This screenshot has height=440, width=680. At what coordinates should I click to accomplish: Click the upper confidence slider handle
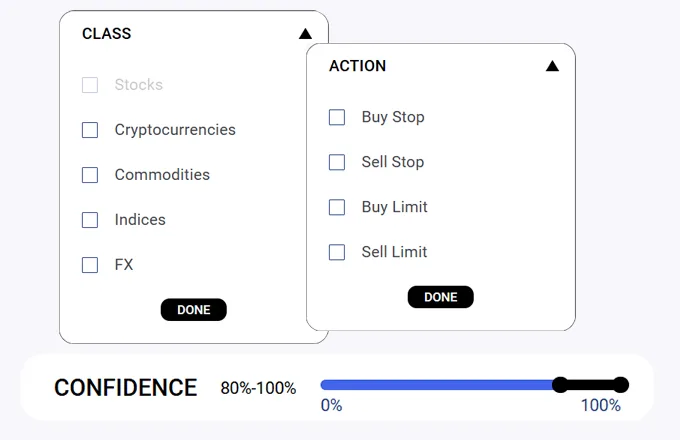click(620, 385)
